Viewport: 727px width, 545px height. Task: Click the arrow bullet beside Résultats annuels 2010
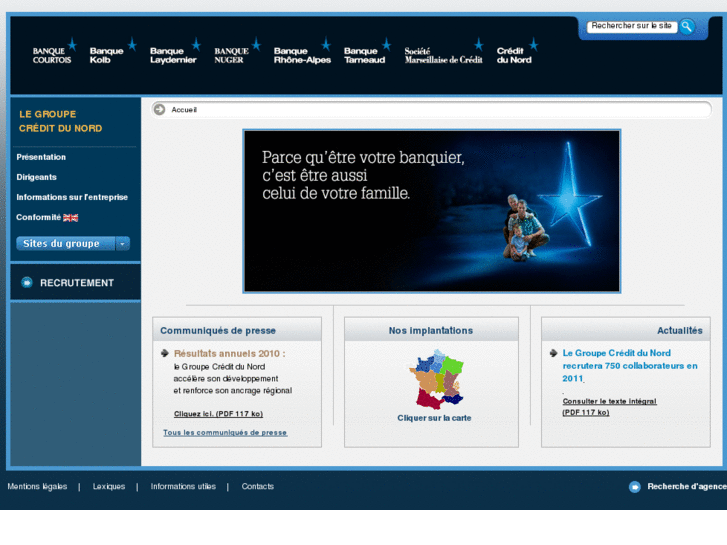[165, 353]
